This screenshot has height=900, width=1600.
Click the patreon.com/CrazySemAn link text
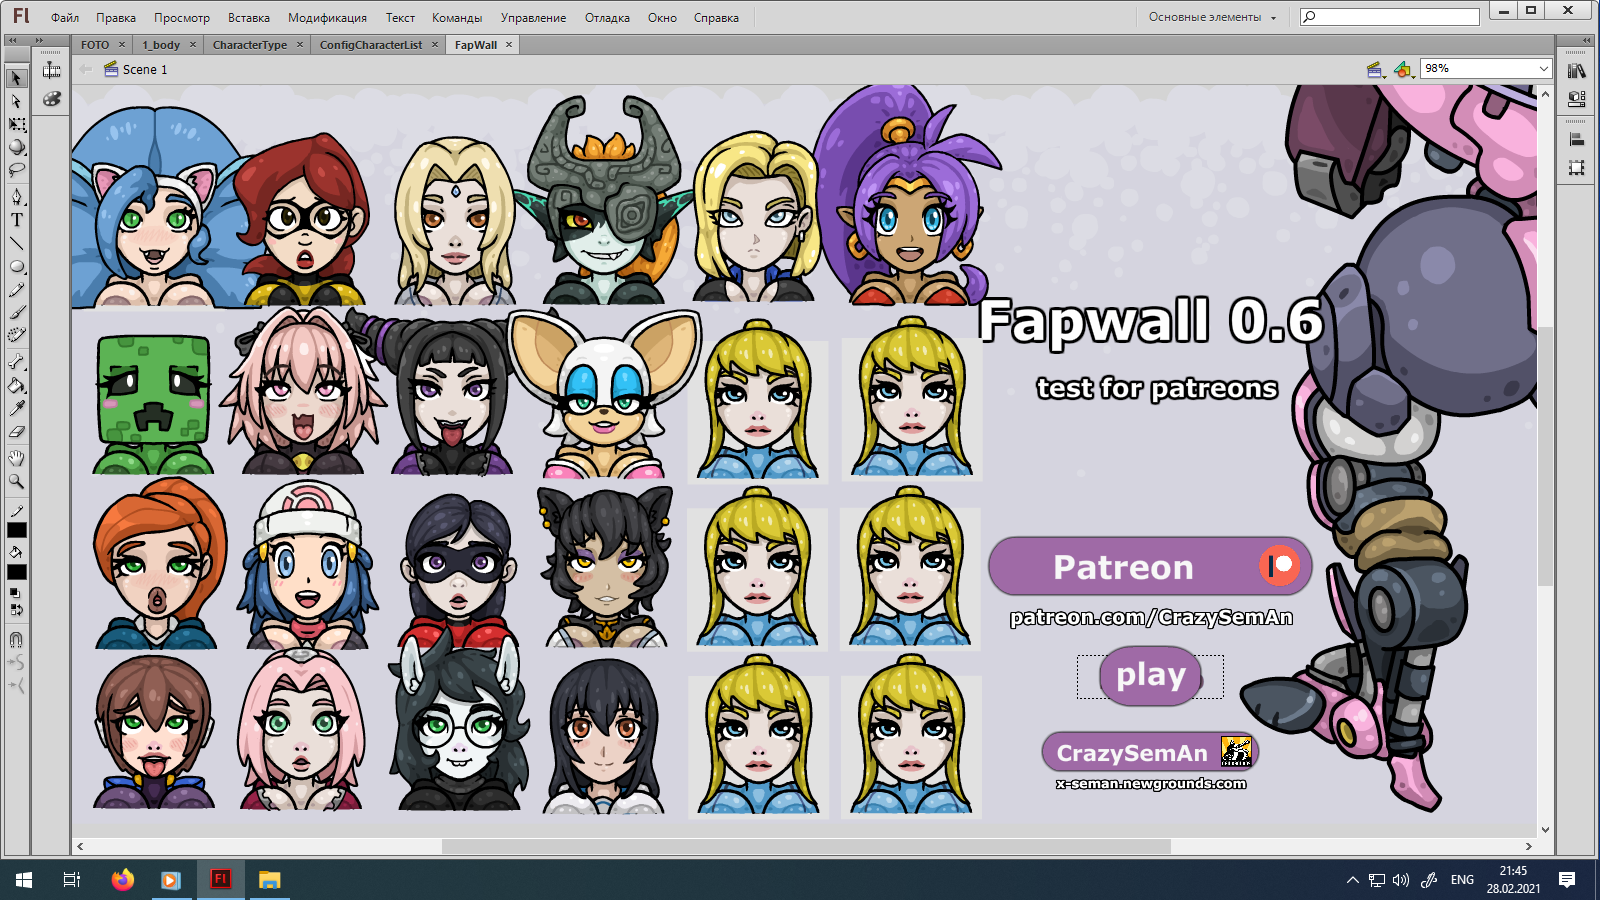1151,618
